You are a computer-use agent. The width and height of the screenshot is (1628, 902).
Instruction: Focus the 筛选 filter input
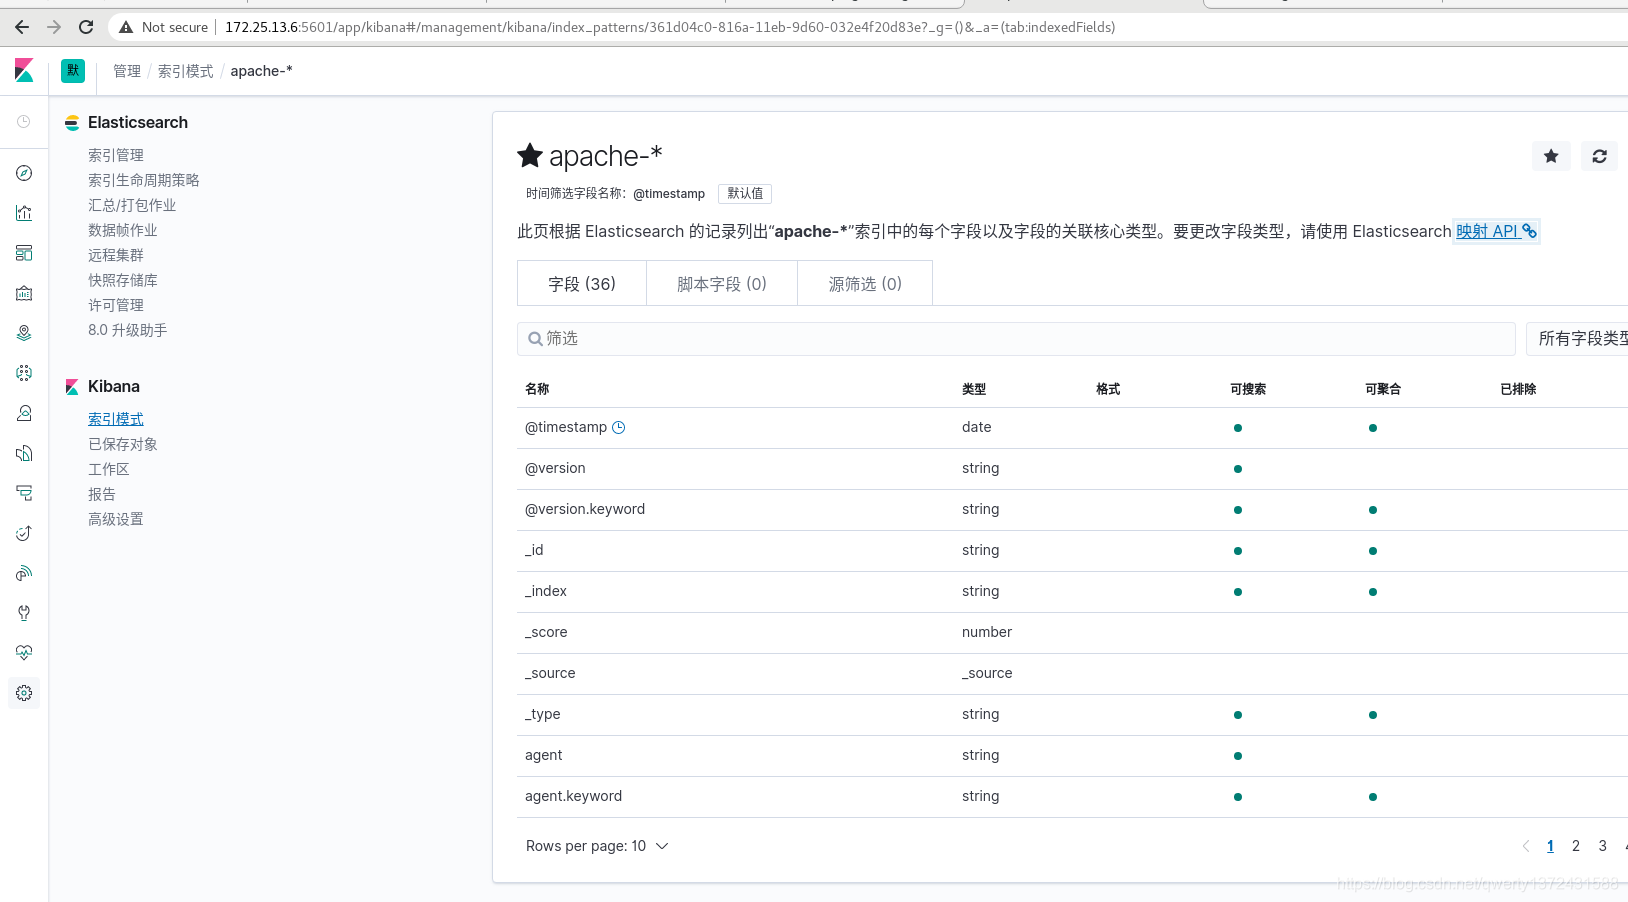(x=1016, y=339)
